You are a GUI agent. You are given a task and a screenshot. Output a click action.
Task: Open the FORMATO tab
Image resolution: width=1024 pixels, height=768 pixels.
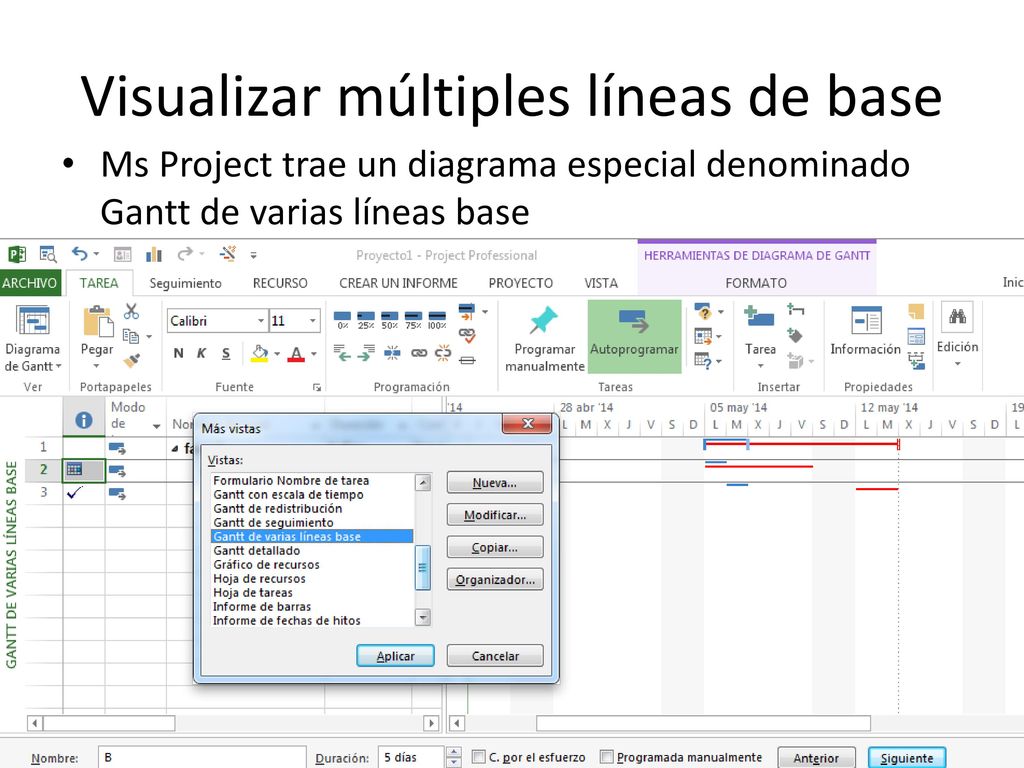(x=756, y=283)
